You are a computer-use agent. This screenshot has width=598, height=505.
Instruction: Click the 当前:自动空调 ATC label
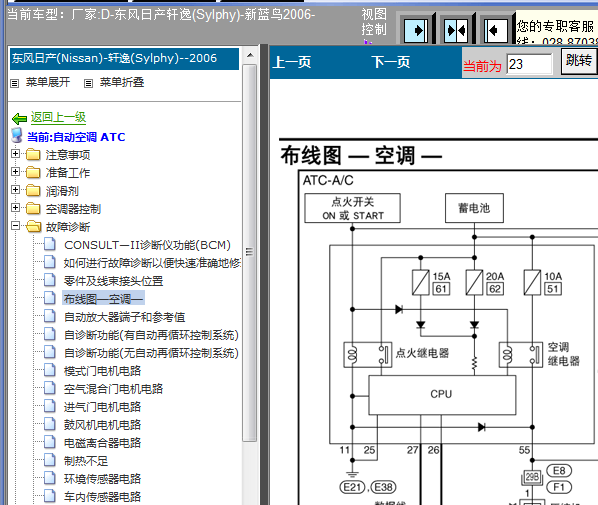click(76, 137)
